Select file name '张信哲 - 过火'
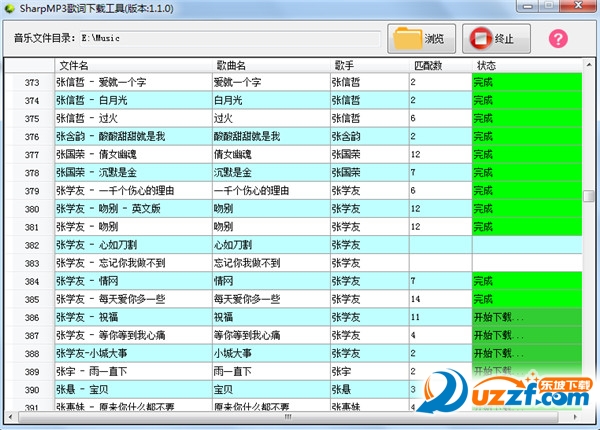Image resolution: width=600 pixels, height=430 pixels. (x=134, y=118)
